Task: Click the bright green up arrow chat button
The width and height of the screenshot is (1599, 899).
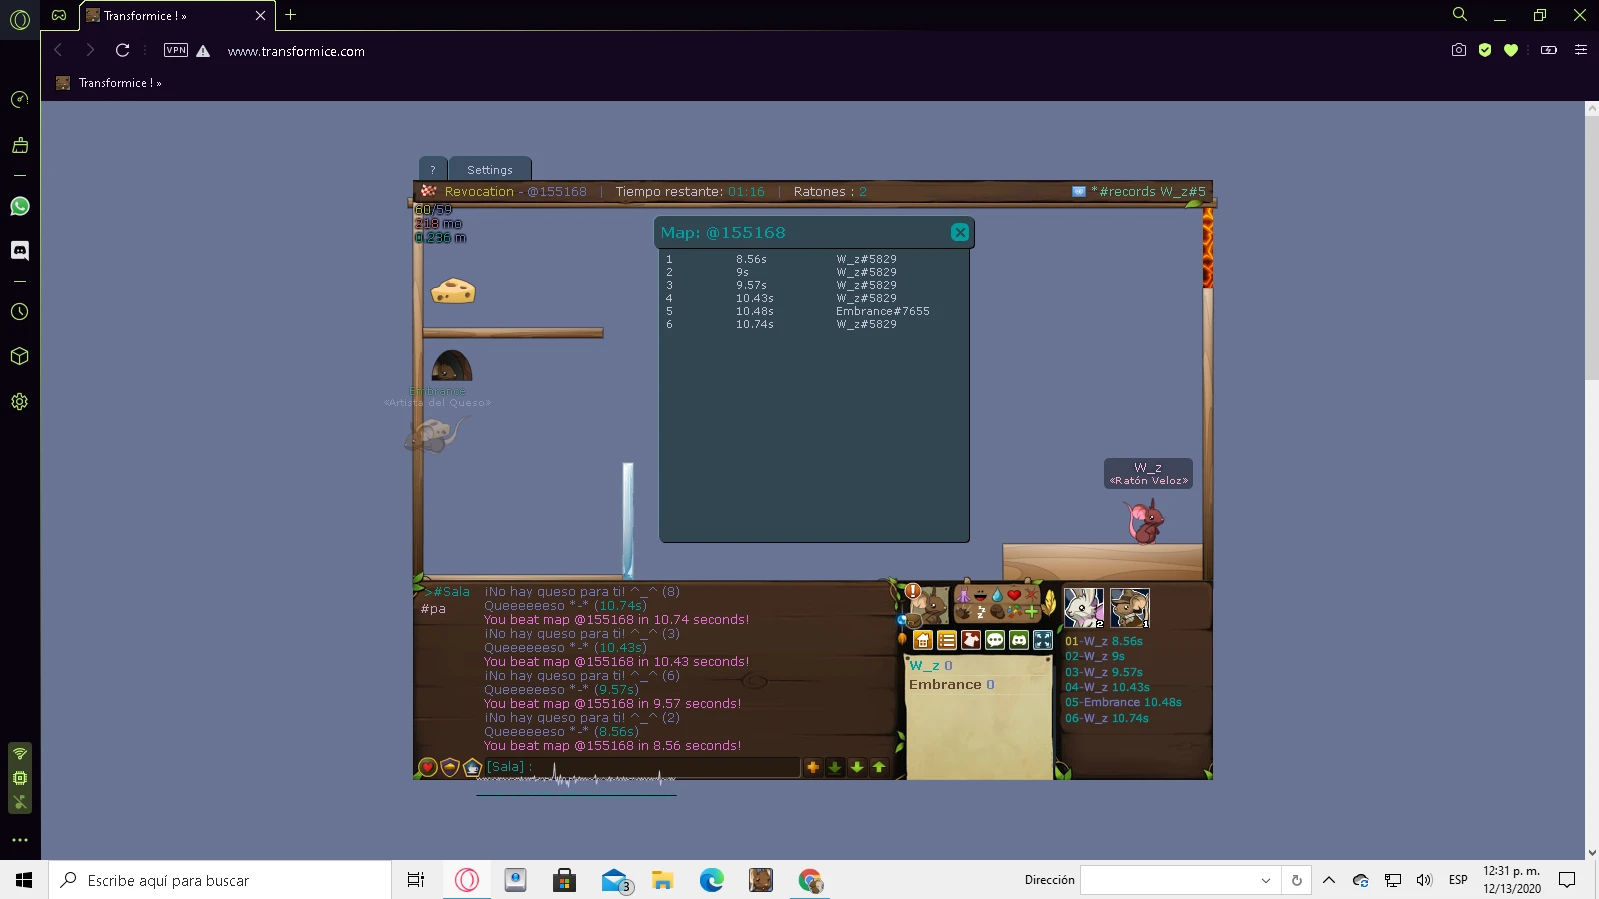Action: pyautogui.click(x=879, y=767)
